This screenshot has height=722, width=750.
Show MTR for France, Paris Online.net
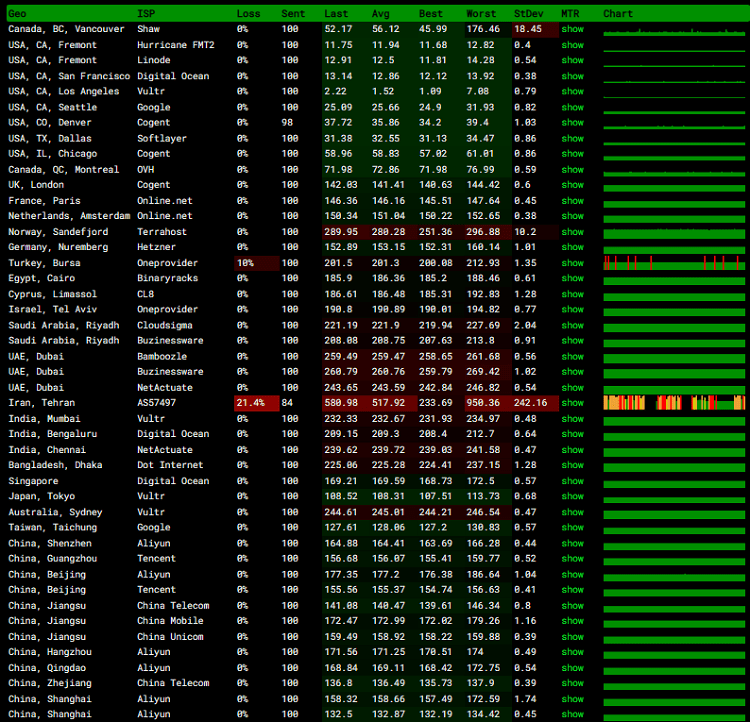pyautogui.click(x=573, y=200)
